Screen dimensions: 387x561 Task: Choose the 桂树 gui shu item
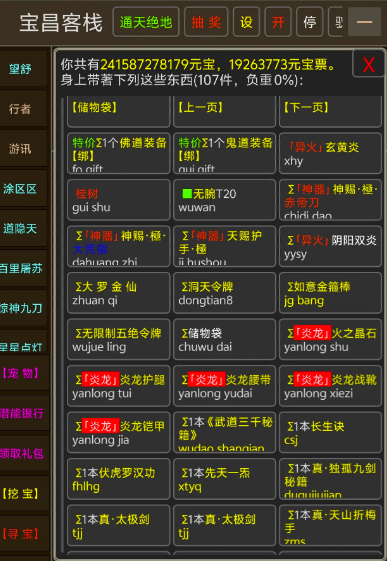click(118, 200)
